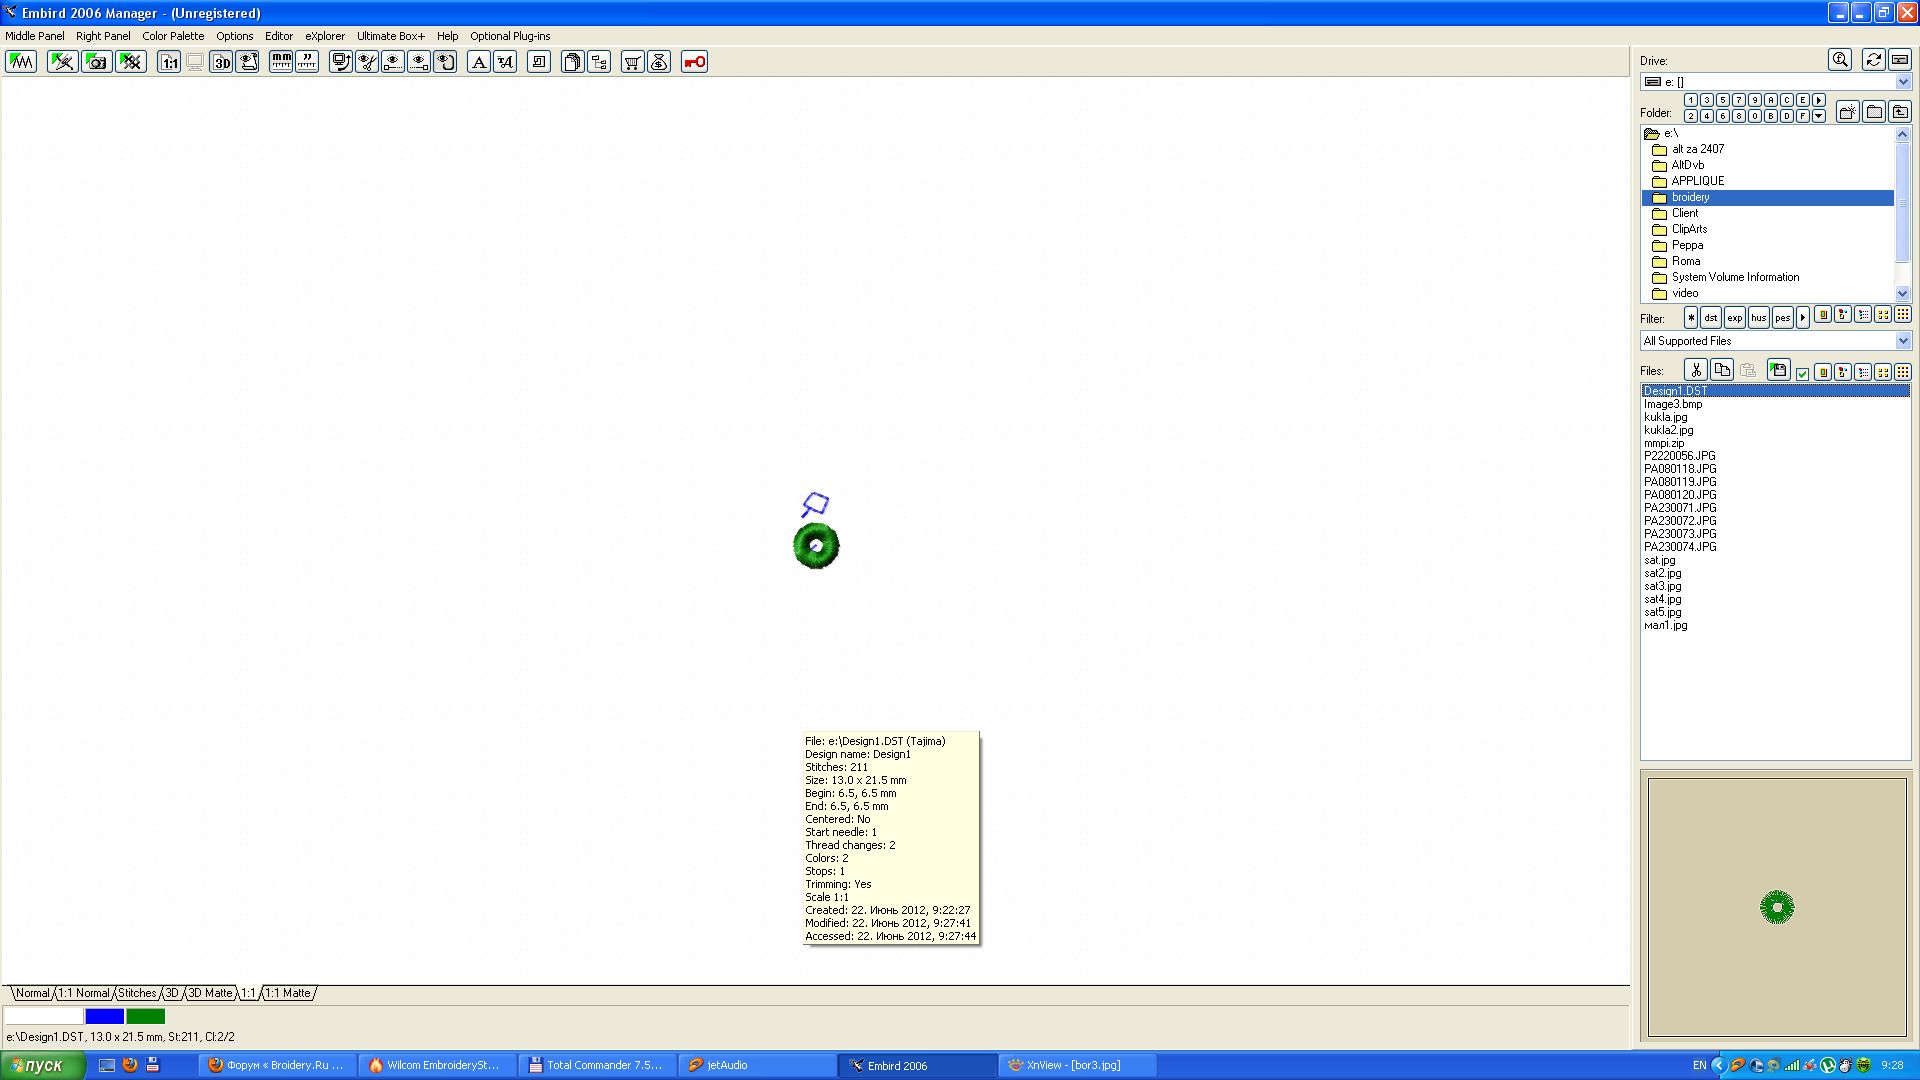Select kukla.jpg in the files list

1665,418
